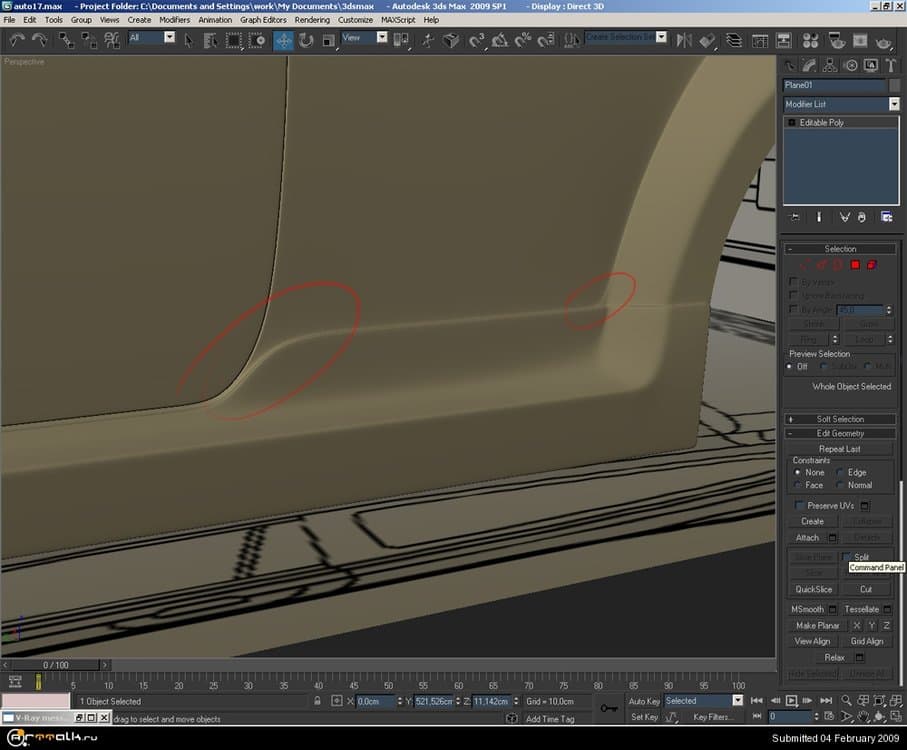Image resolution: width=907 pixels, height=750 pixels.
Task: Activate Polygon sub-object mode in Selection rollout
Action: click(856, 264)
